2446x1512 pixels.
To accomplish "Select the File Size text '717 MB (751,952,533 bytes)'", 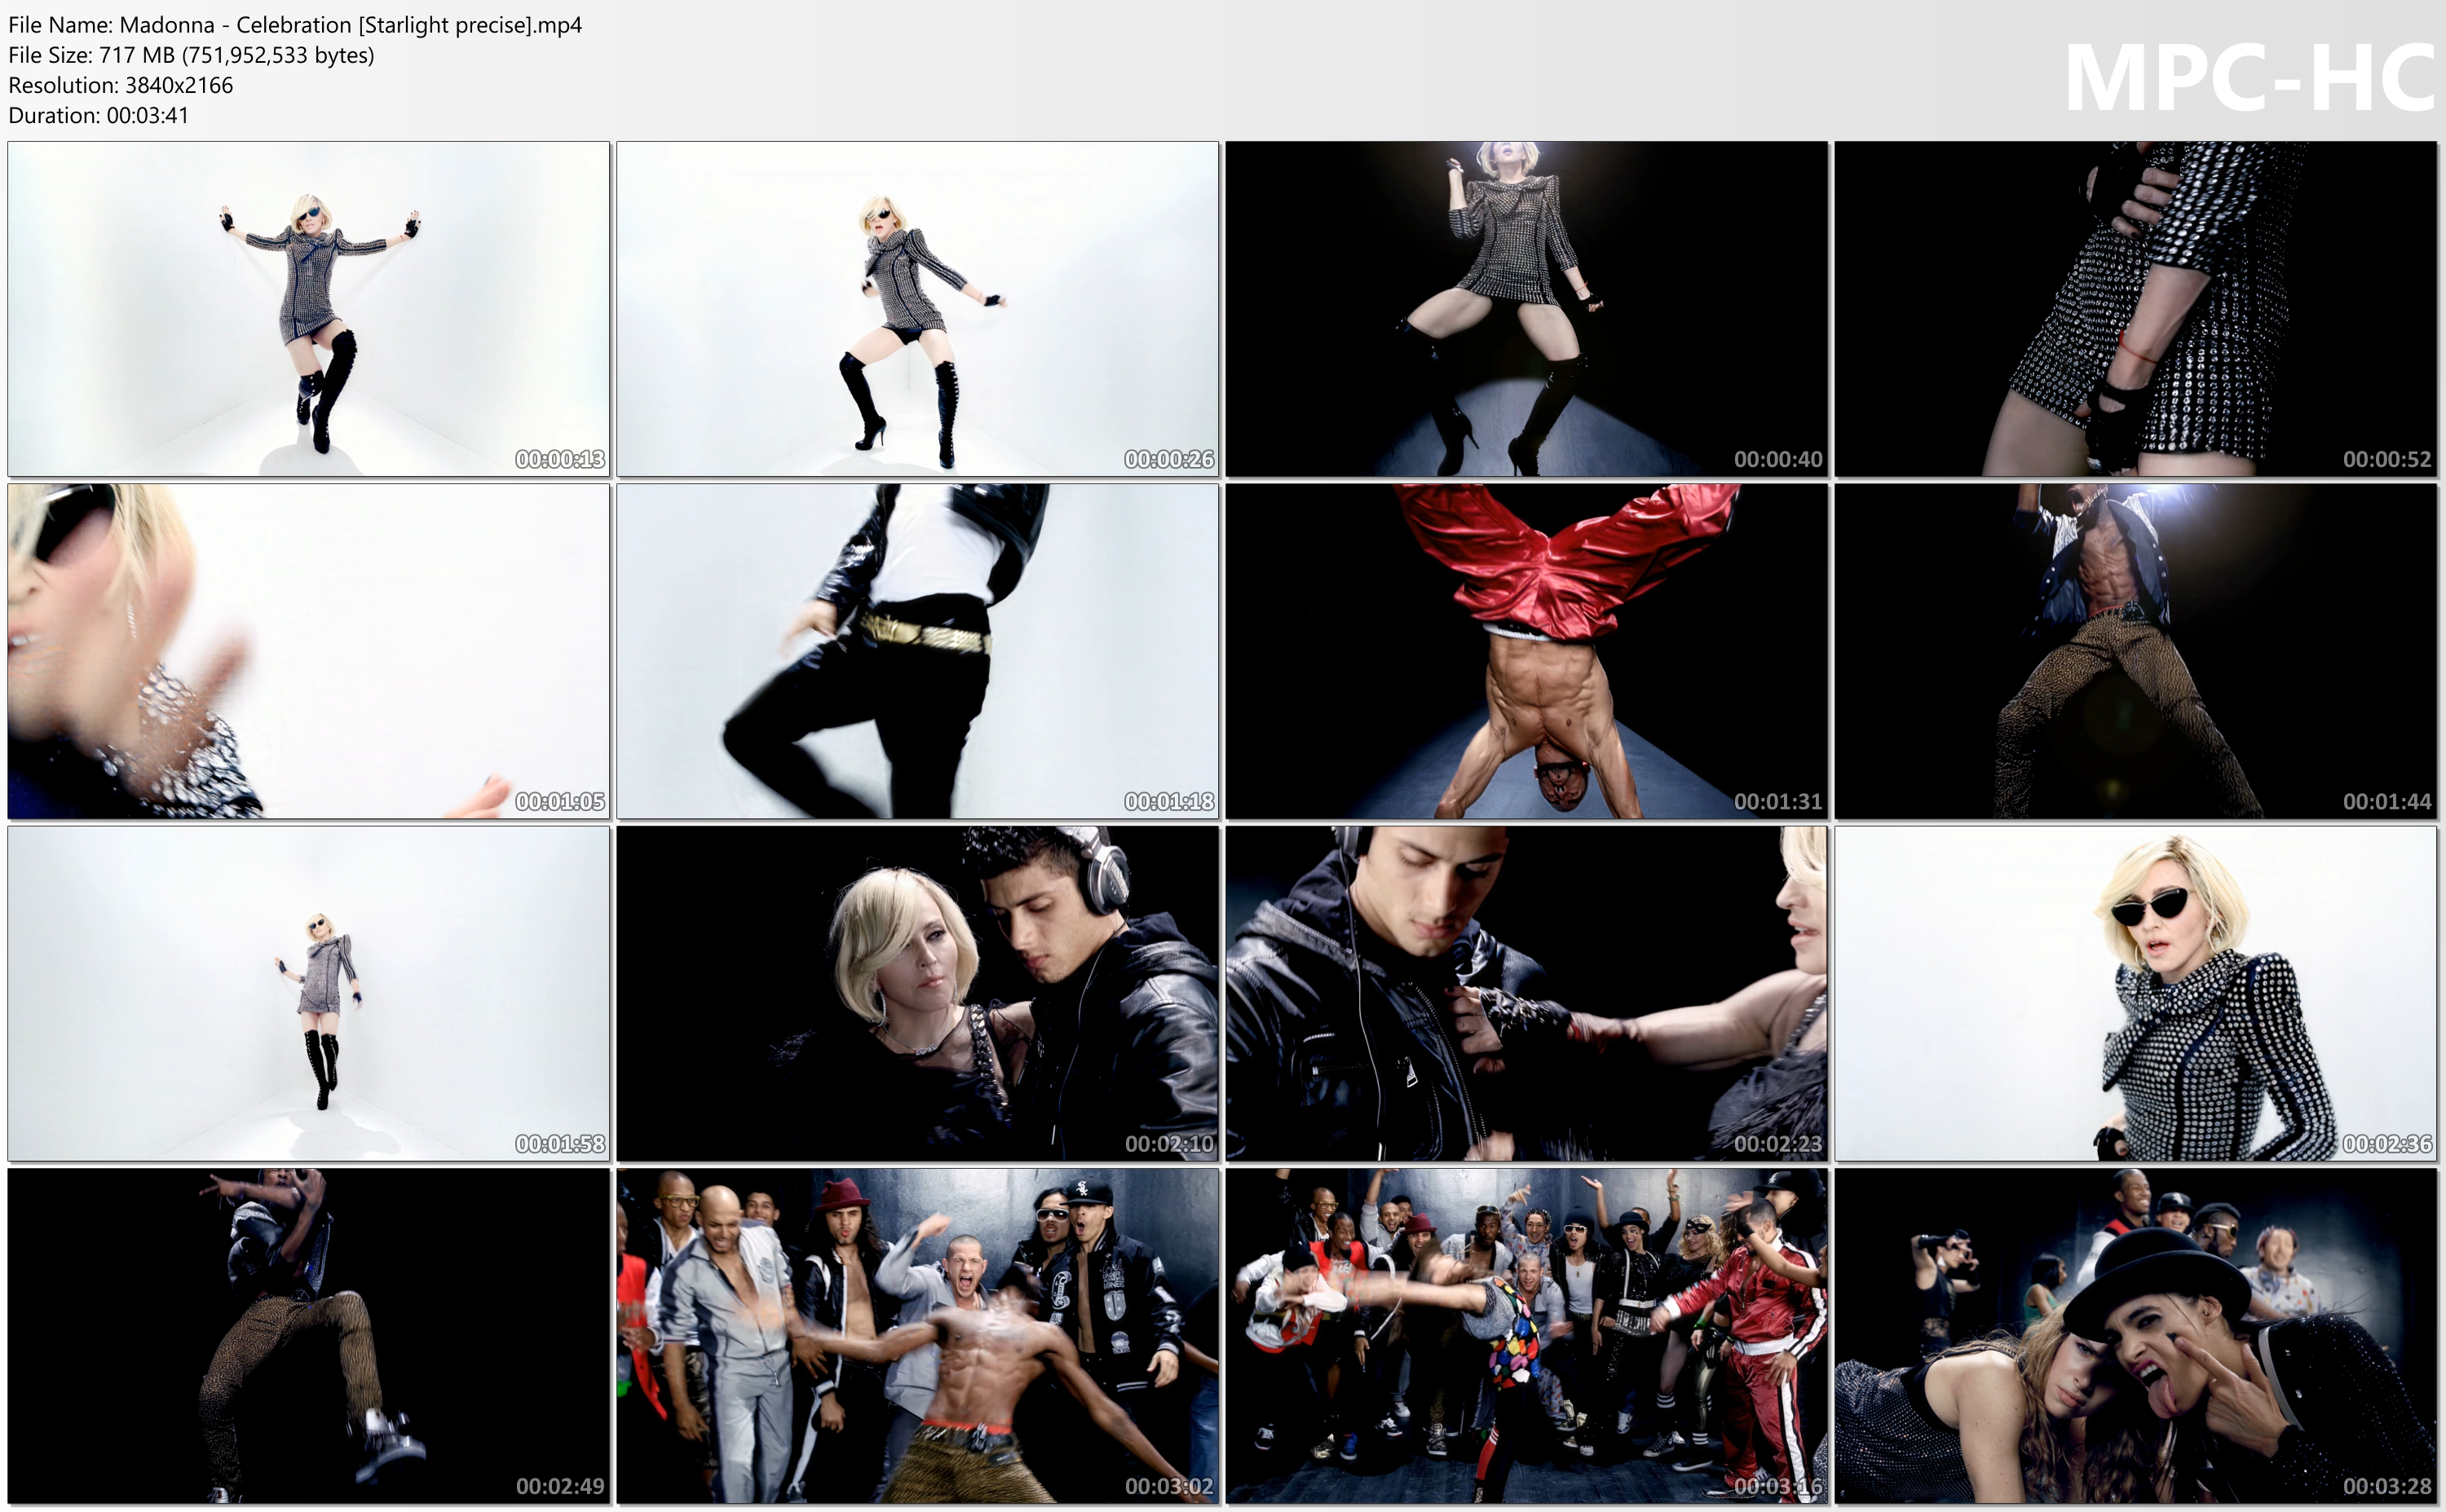I will click(x=237, y=55).
